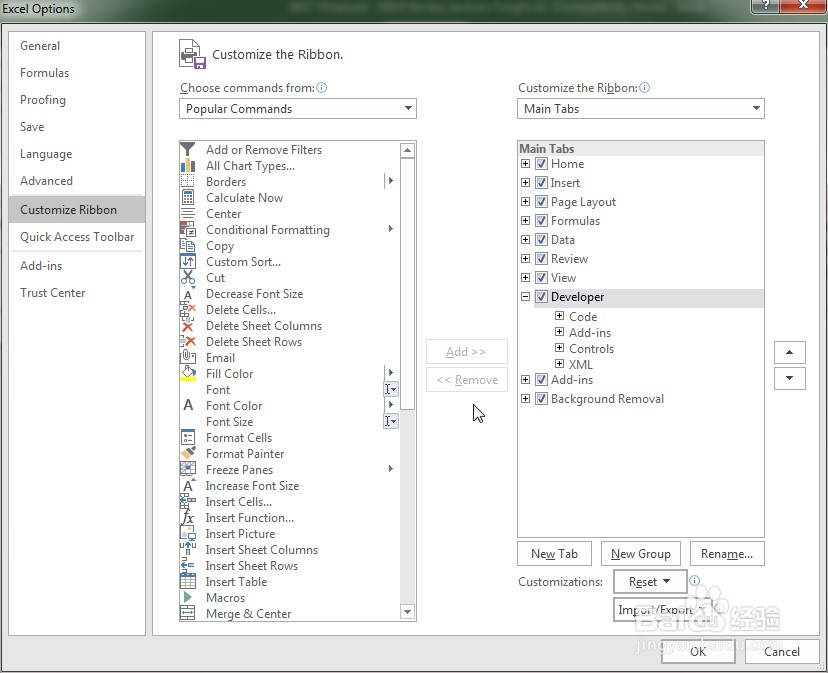Click the Choose commands from info icon

tap(322, 88)
